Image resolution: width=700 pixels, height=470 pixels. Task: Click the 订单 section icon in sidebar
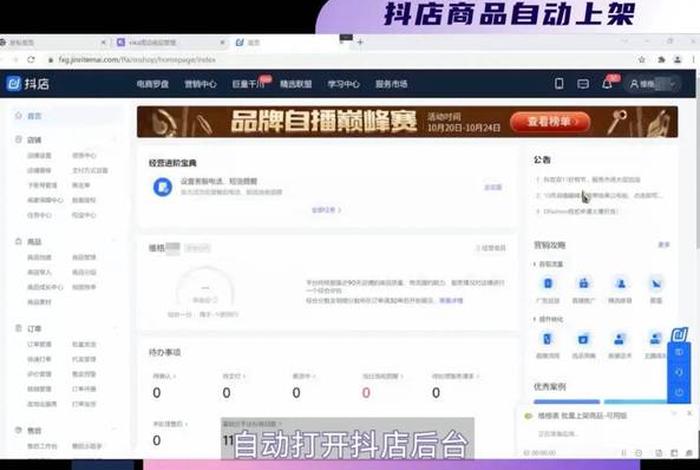(x=18, y=328)
